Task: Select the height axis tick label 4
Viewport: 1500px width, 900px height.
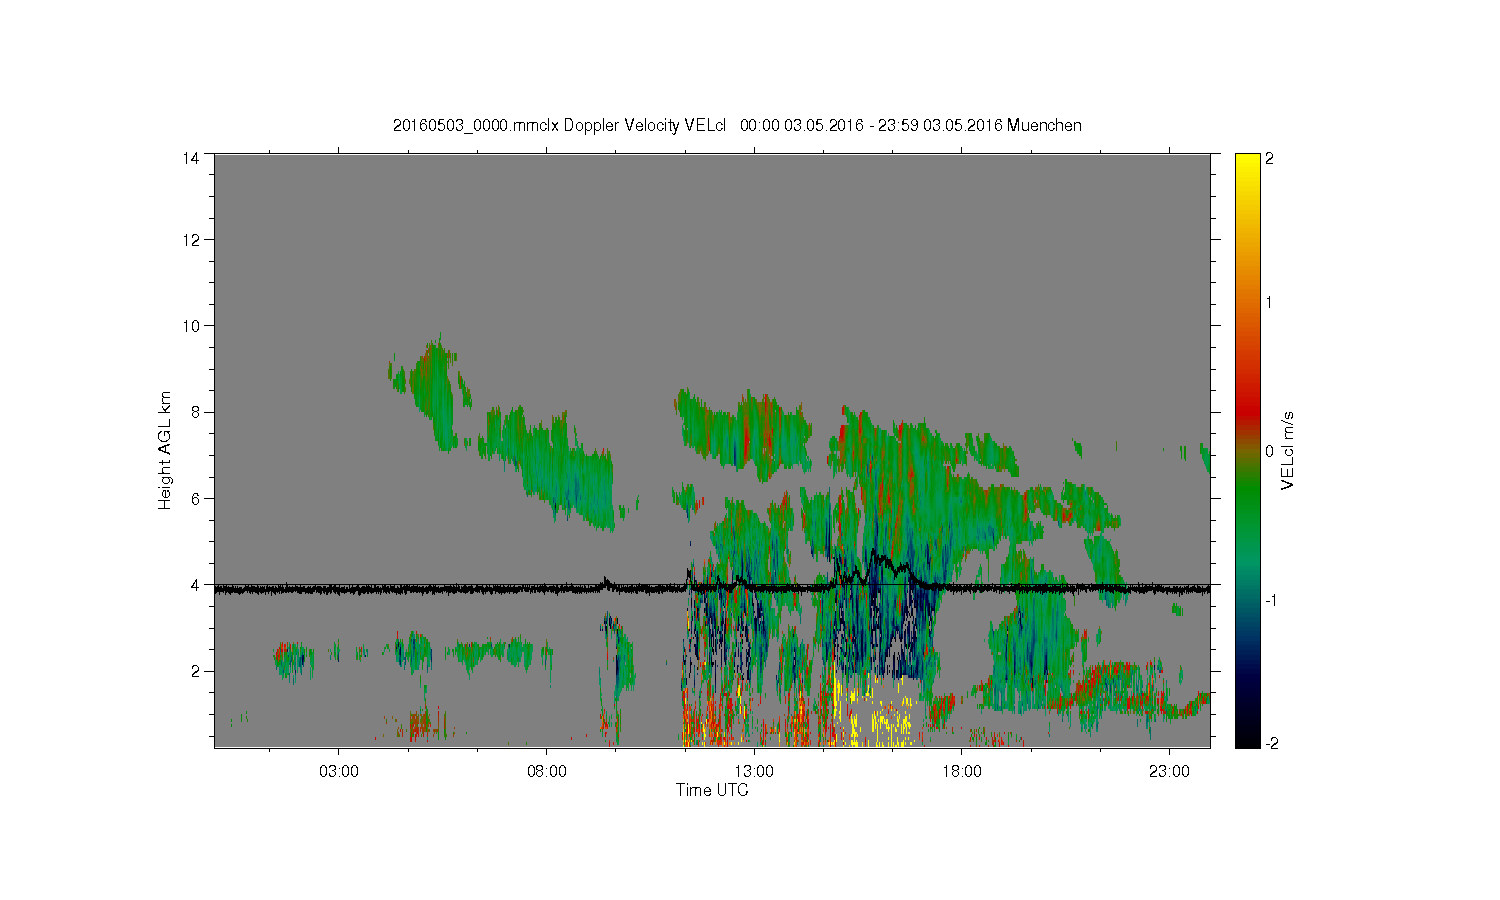Action: click(x=195, y=584)
